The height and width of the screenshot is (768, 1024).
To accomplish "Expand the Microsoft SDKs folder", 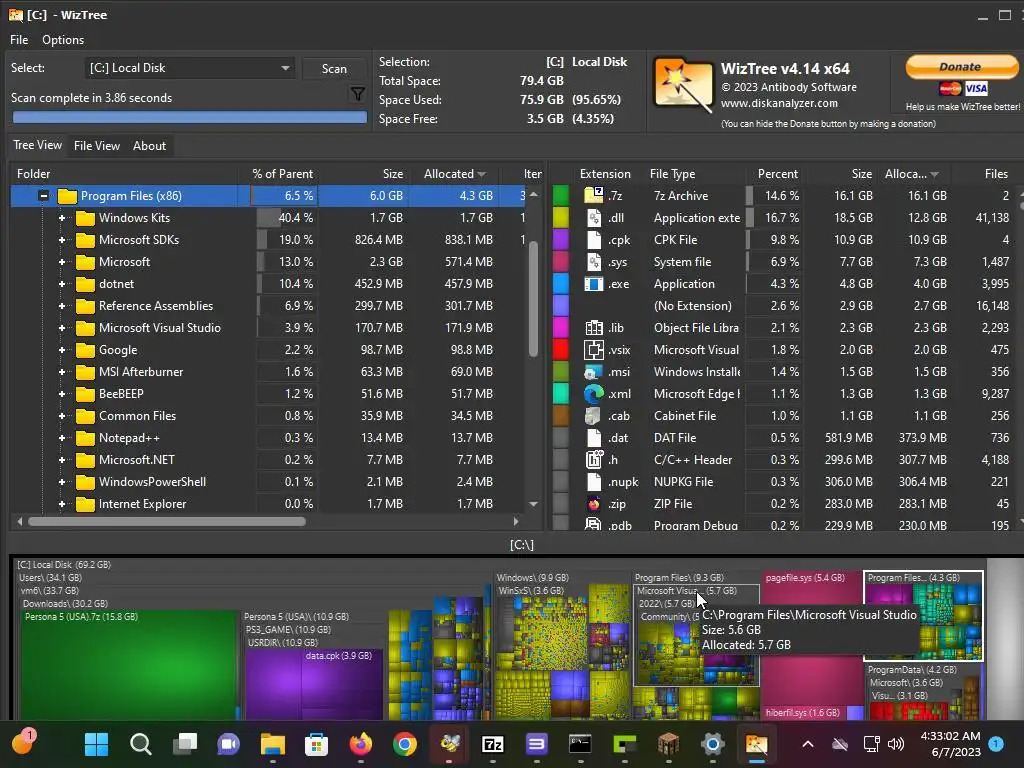I will coord(62,240).
